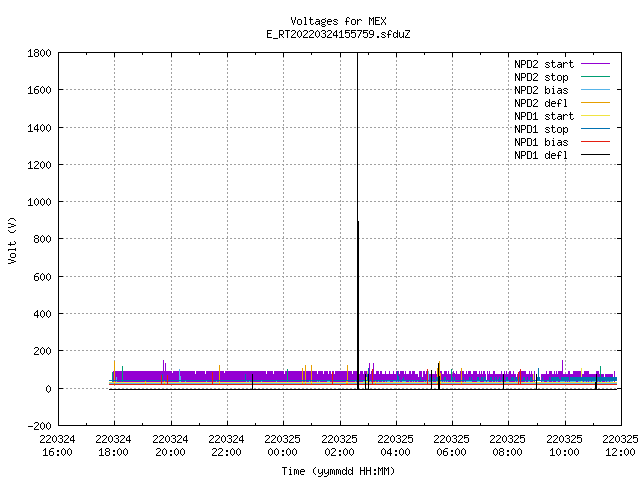Click the "220325 02:00" time tick label
The width and height of the screenshot is (640, 480).
tap(340, 446)
